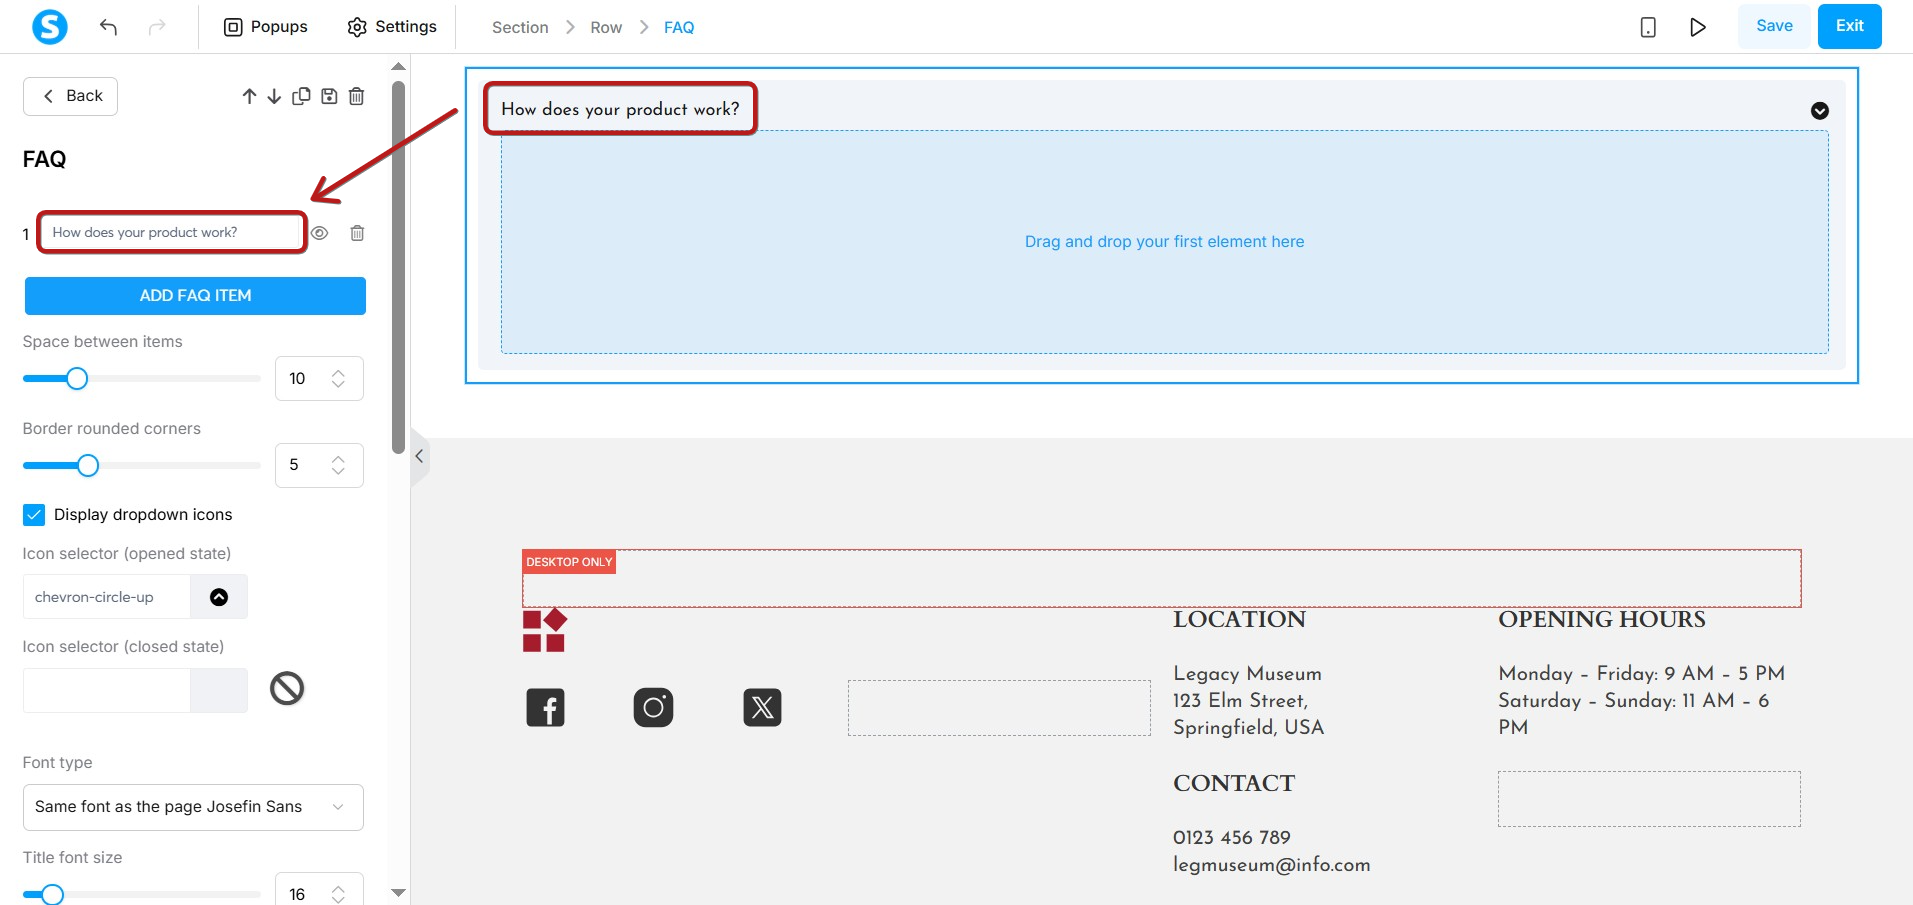Toggle the FAQ item chevron on canvas

[x=1820, y=111]
